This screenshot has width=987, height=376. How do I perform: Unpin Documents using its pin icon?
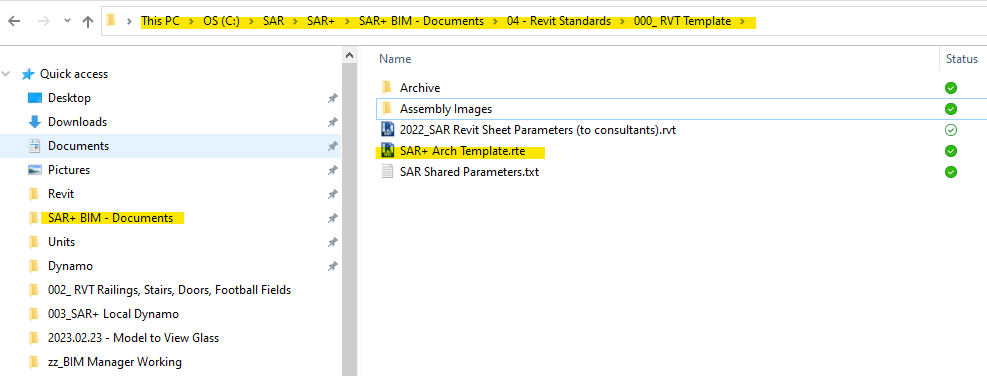point(332,146)
